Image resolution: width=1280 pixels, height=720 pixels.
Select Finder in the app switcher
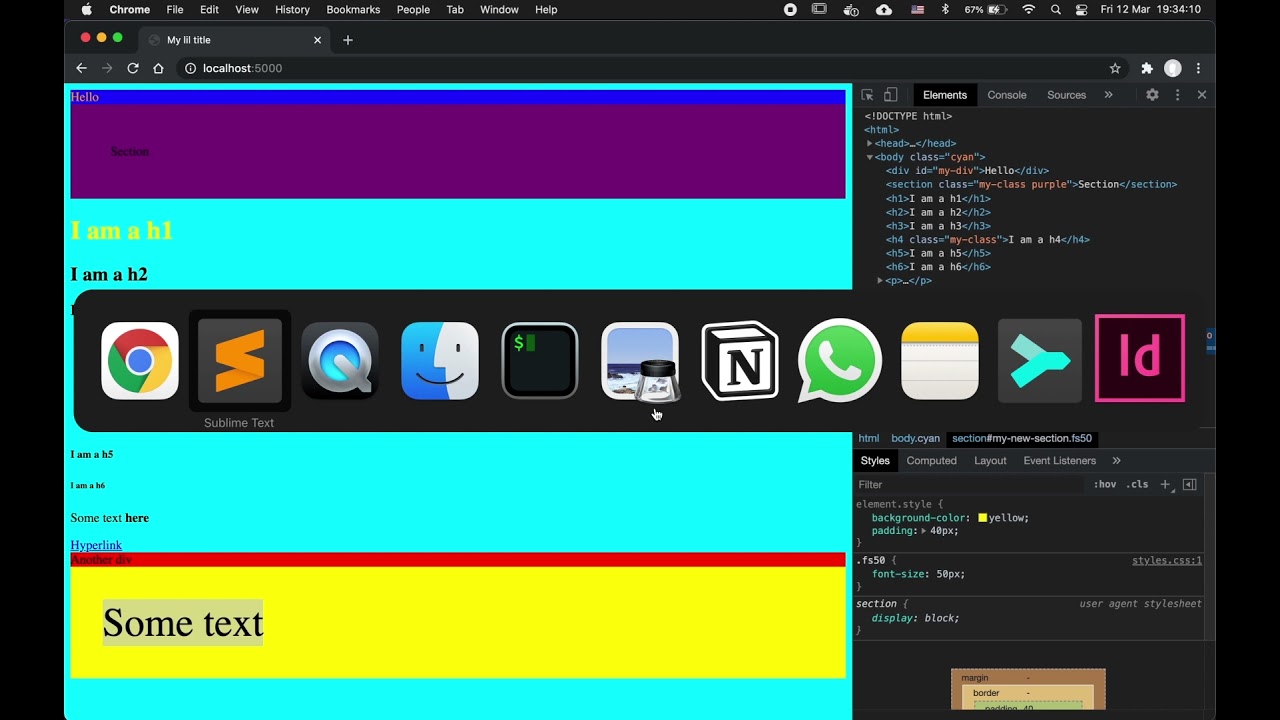(440, 360)
